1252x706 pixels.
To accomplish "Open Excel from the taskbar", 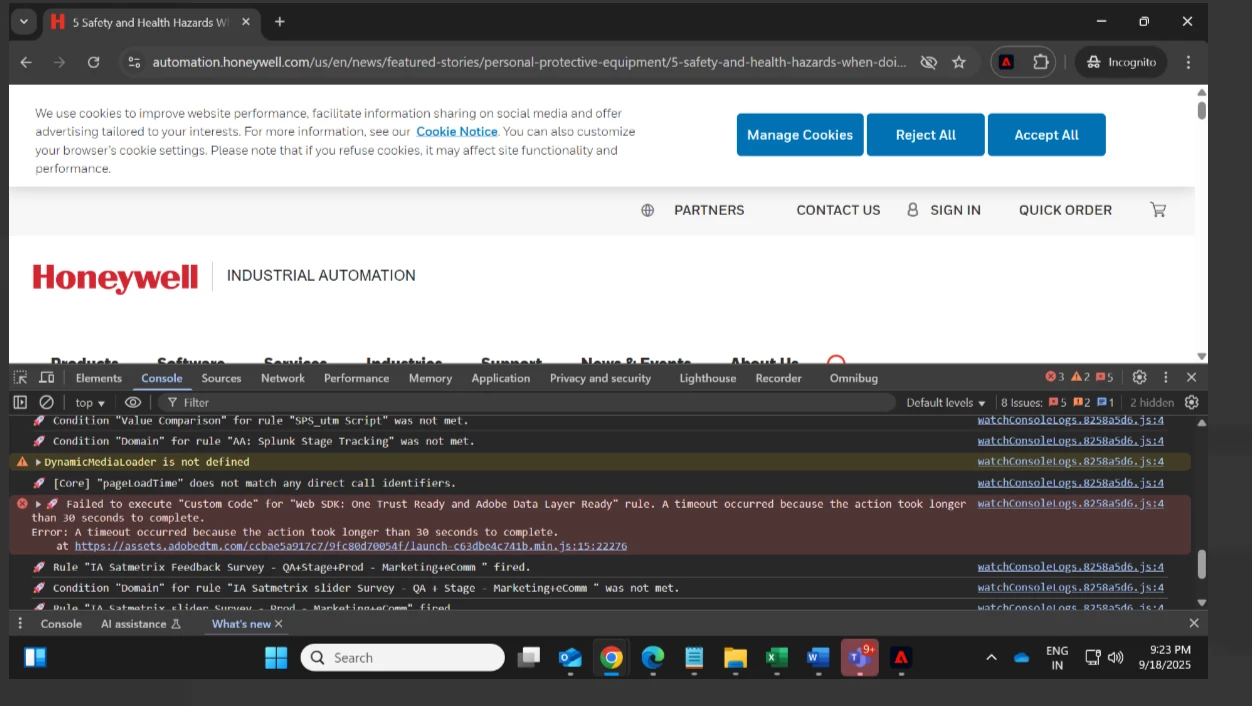I will [x=776, y=657].
